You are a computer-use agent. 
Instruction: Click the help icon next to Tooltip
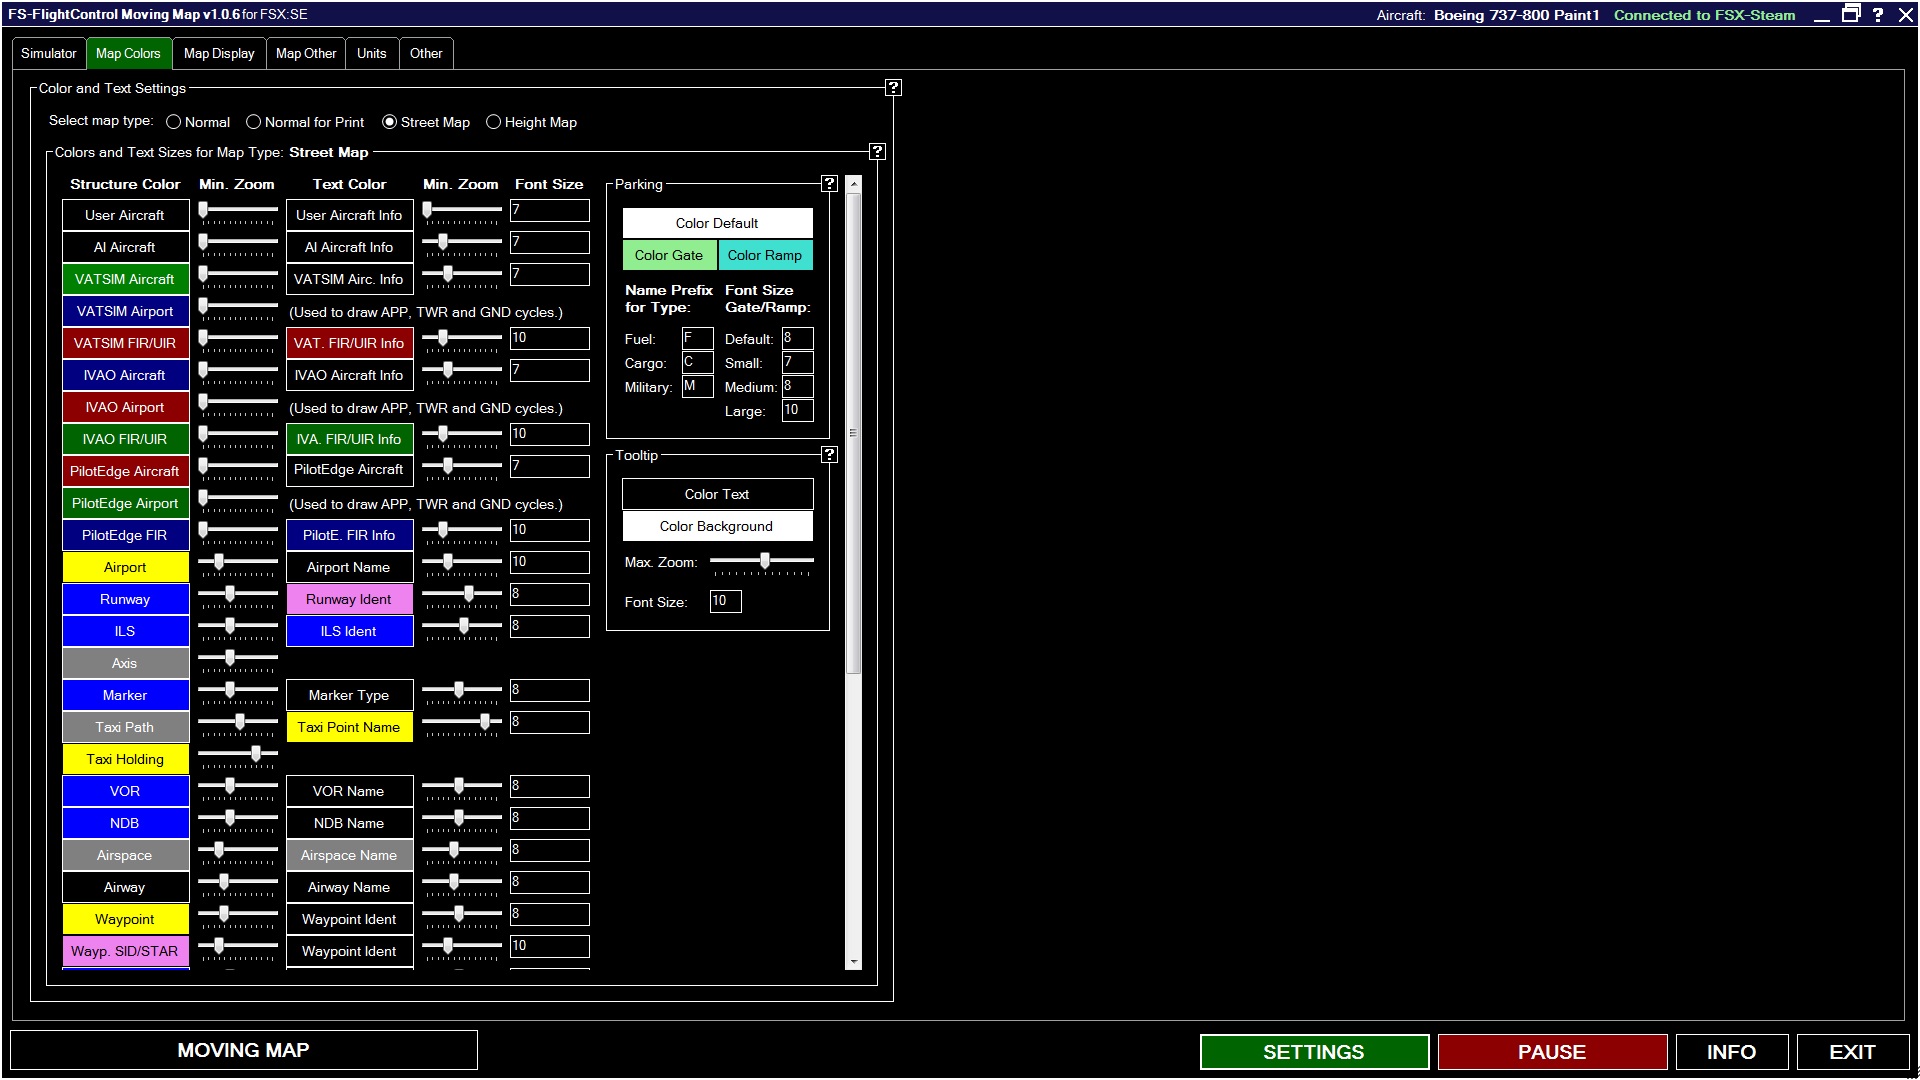[829, 455]
